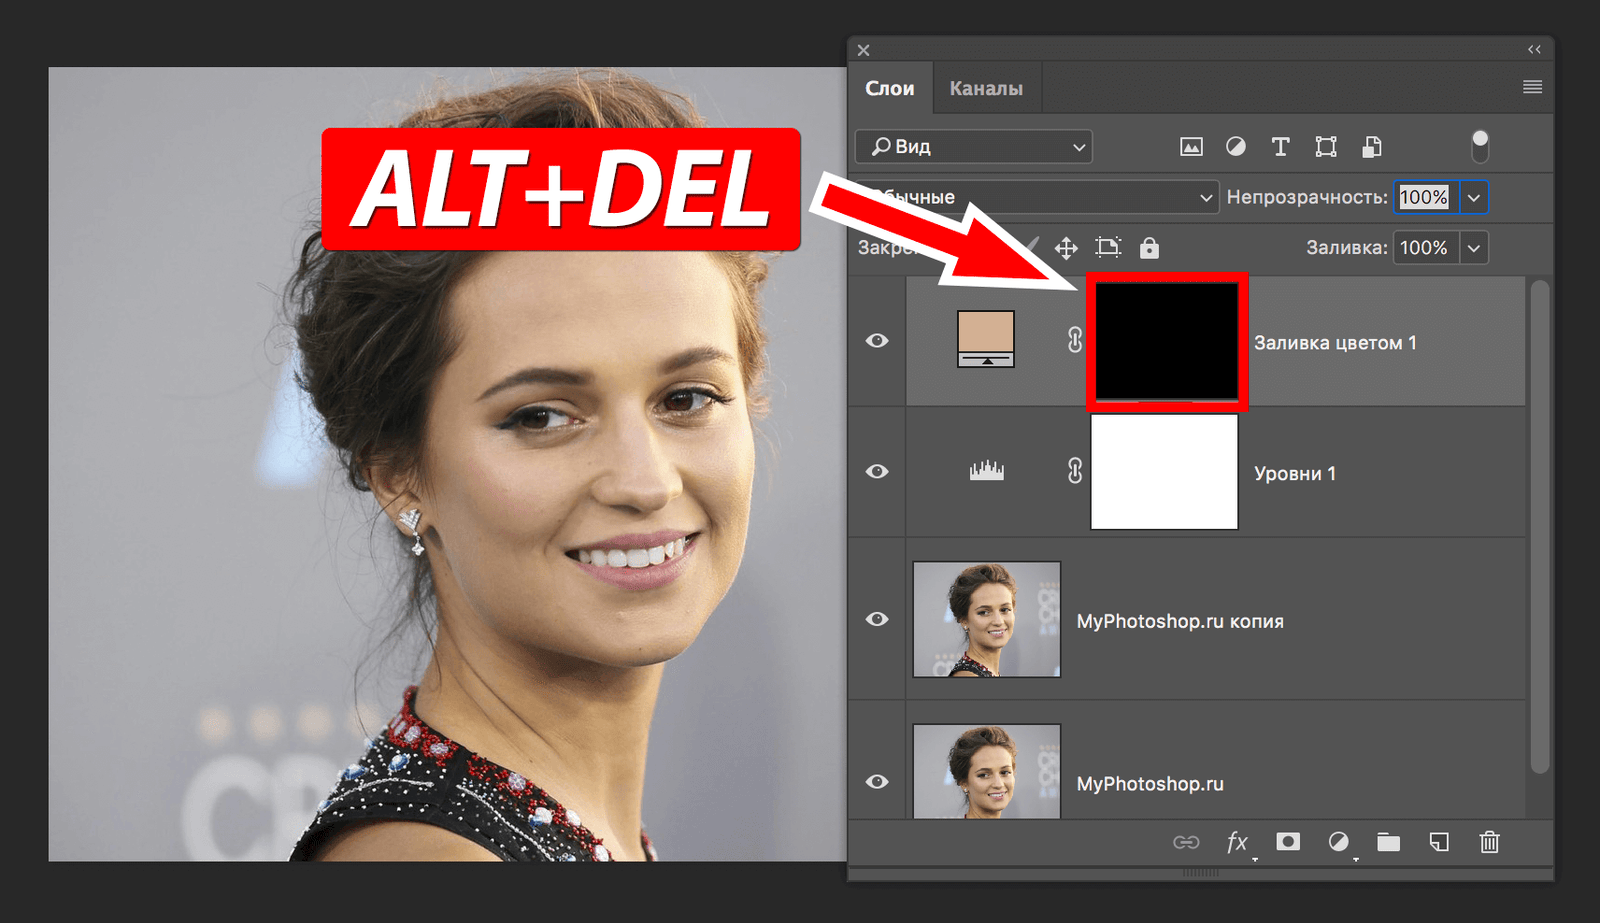The height and width of the screenshot is (923, 1600).
Task: Open the panel menu icon
Action: point(1532,87)
